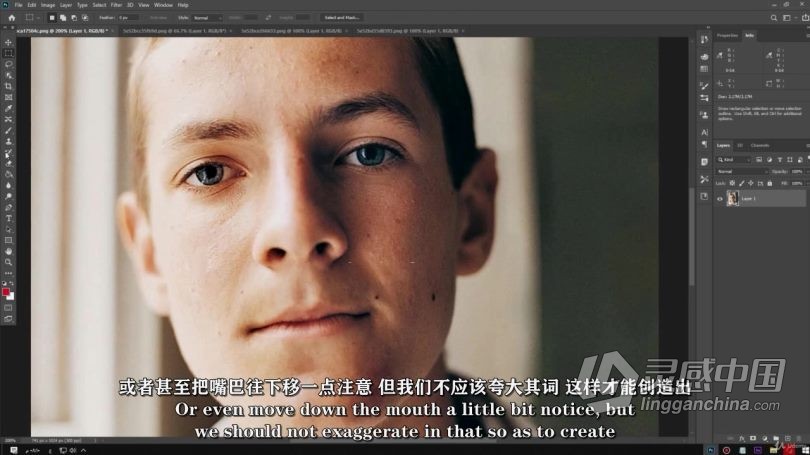This screenshot has height=455, width=810.
Task: Switch to the Channels panel tab
Action: point(760,146)
